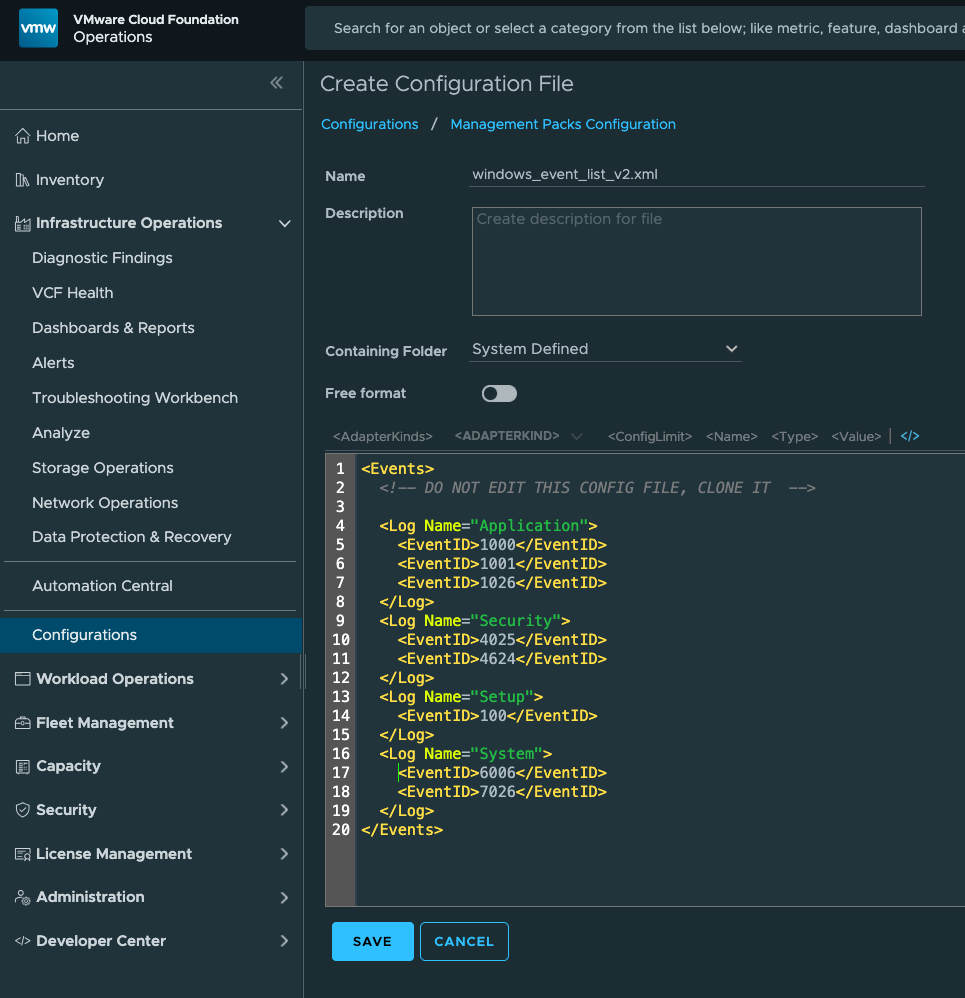Click the VMware logo icon
This screenshot has width=965, height=998.
coord(38,28)
